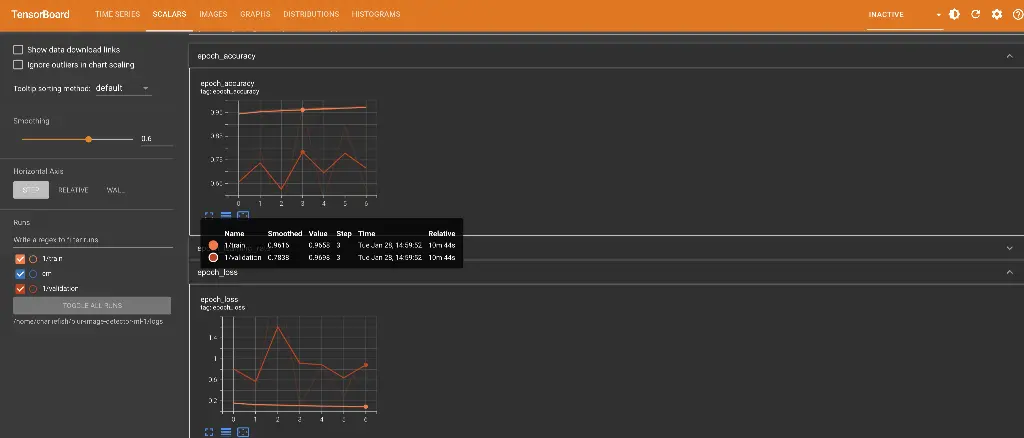Open the TensorBoard settings gear
The image size is (1024, 438).
[x=996, y=15]
